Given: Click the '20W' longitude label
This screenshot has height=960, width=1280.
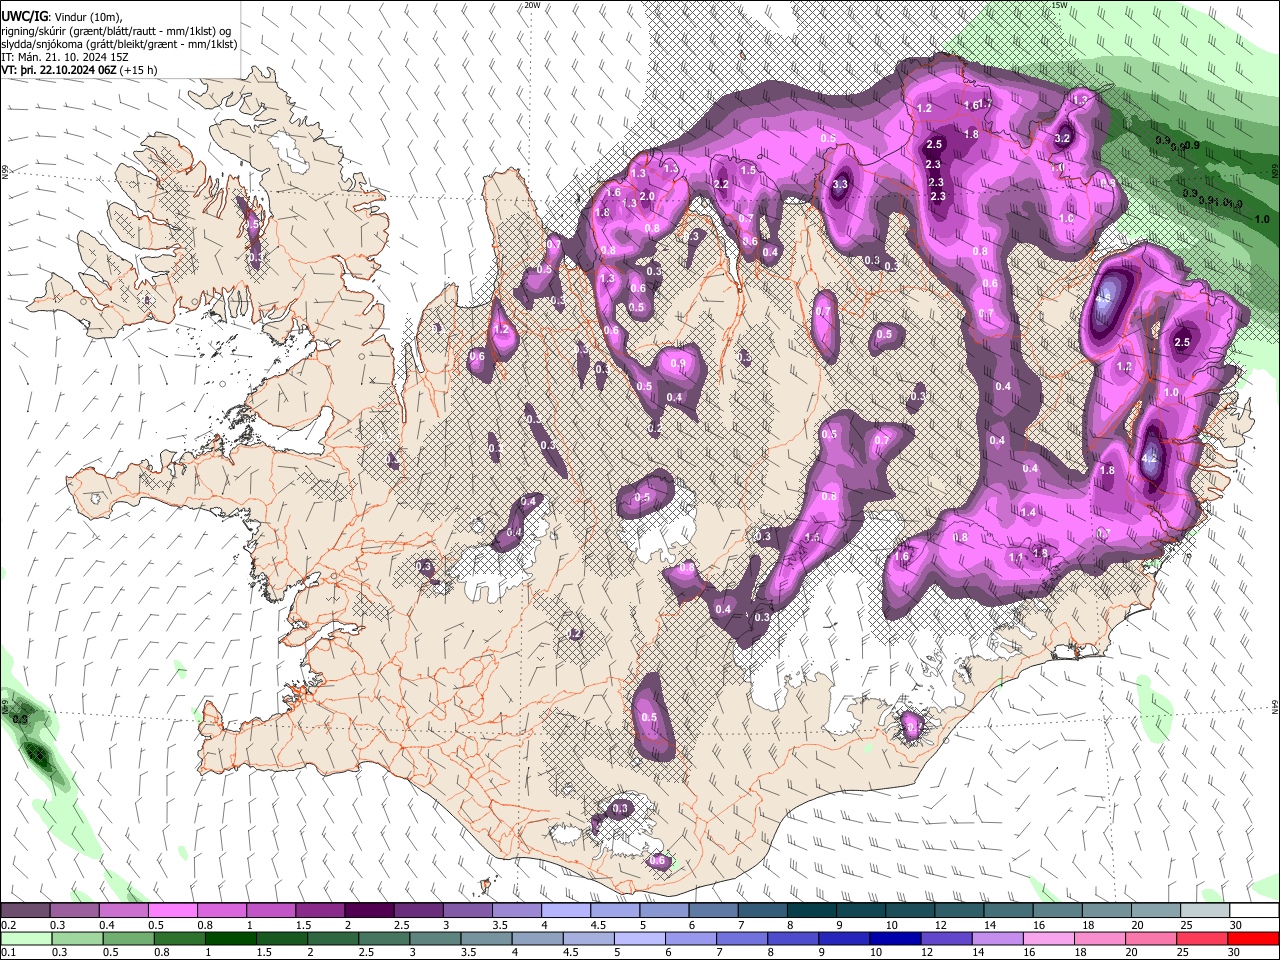Looking at the screenshot, I should pos(532,5).
